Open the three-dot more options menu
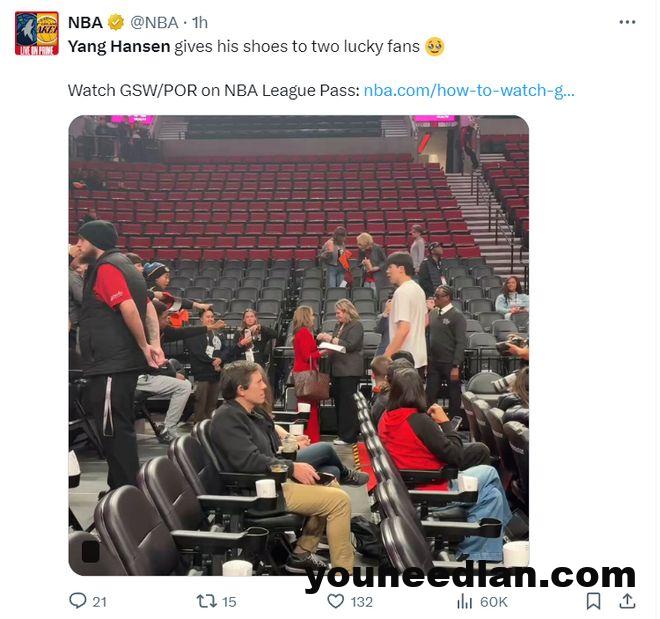The width and height of the screenshot is (660, 619). [627, 22]
